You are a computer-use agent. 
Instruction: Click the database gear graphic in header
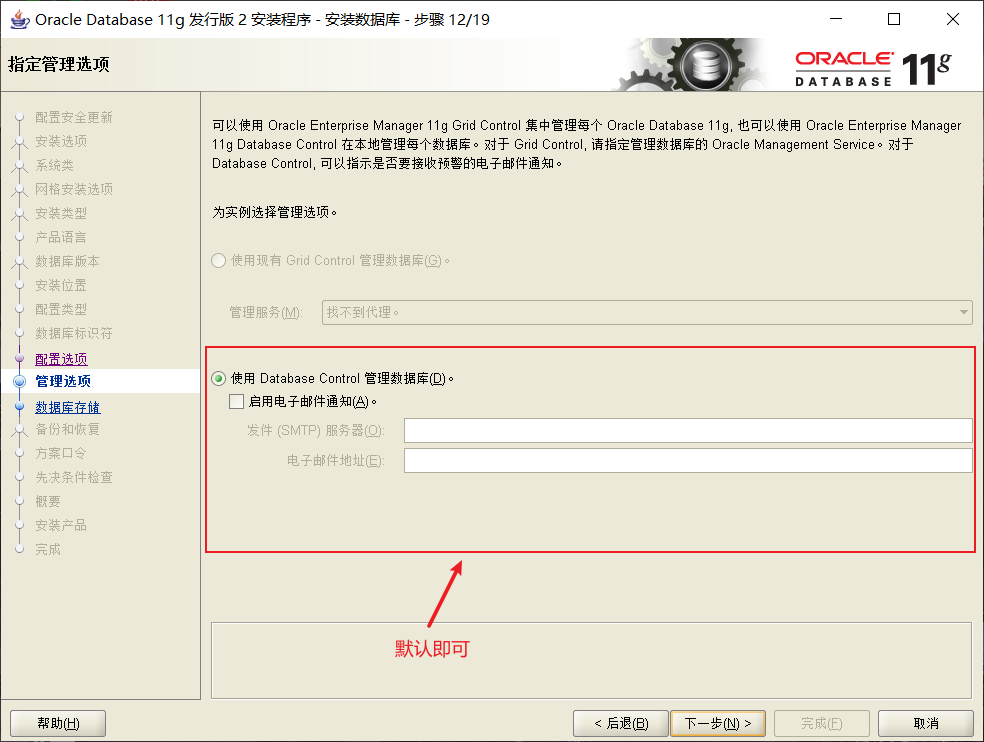pos(690,65)
